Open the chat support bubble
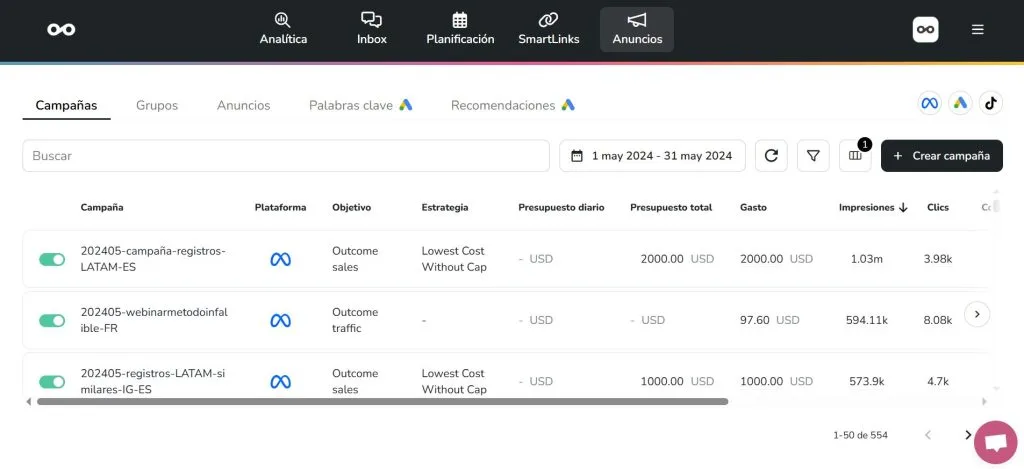Viewport: 1024px width, 469px height. tap(995, 443)
